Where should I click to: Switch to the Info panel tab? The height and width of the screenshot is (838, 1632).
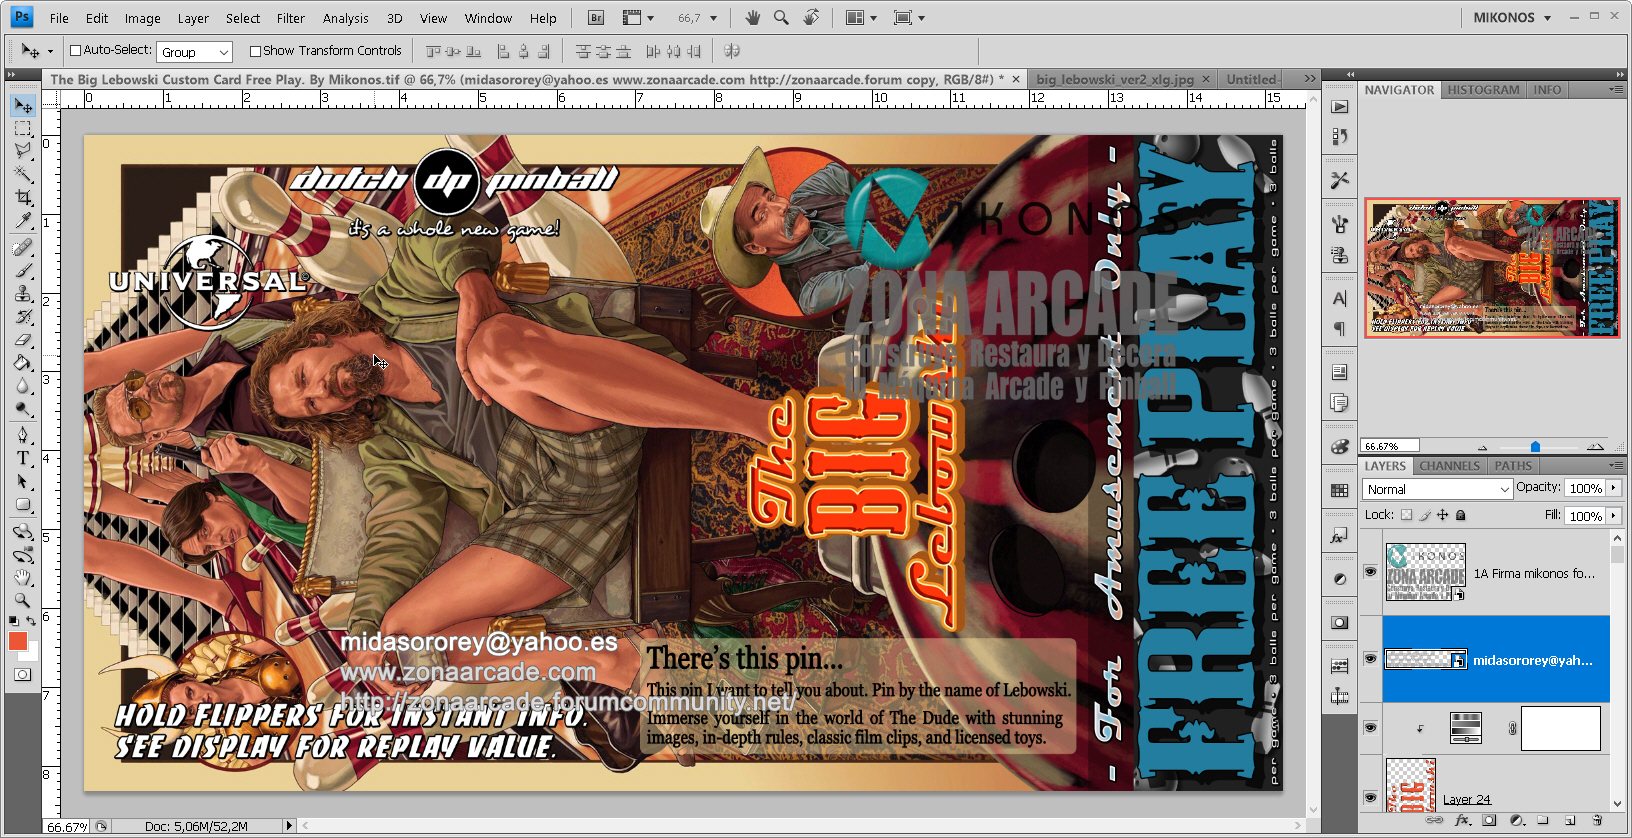pos(1547,90)
